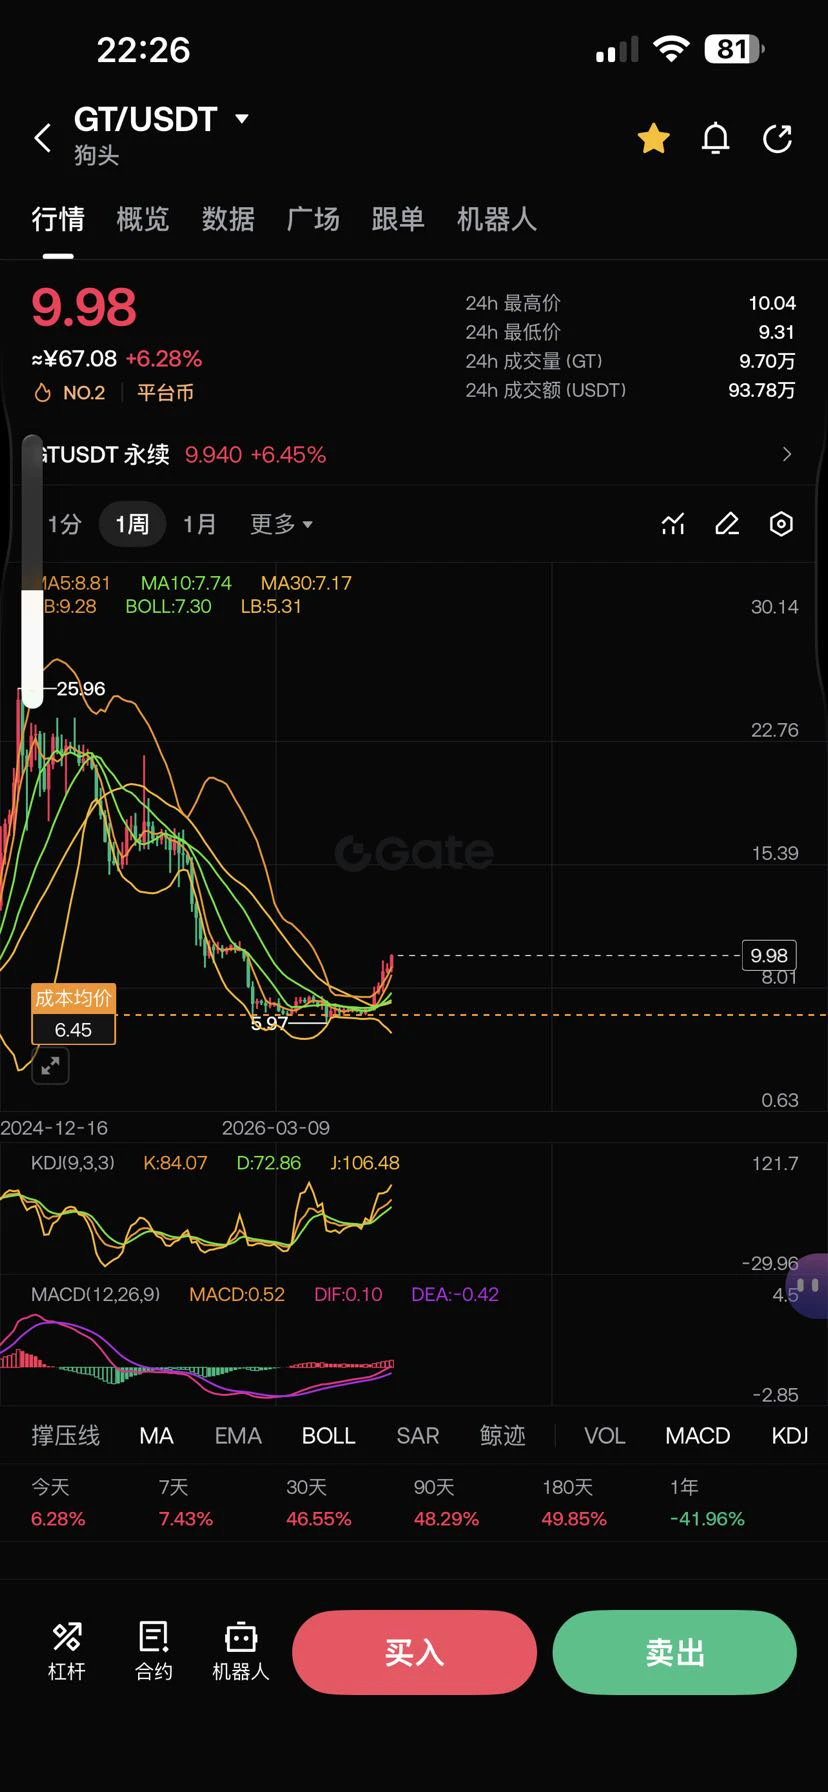The image size is (828, 1792).
Task: Open 杠杆 margin trading
Action: 67,1651
